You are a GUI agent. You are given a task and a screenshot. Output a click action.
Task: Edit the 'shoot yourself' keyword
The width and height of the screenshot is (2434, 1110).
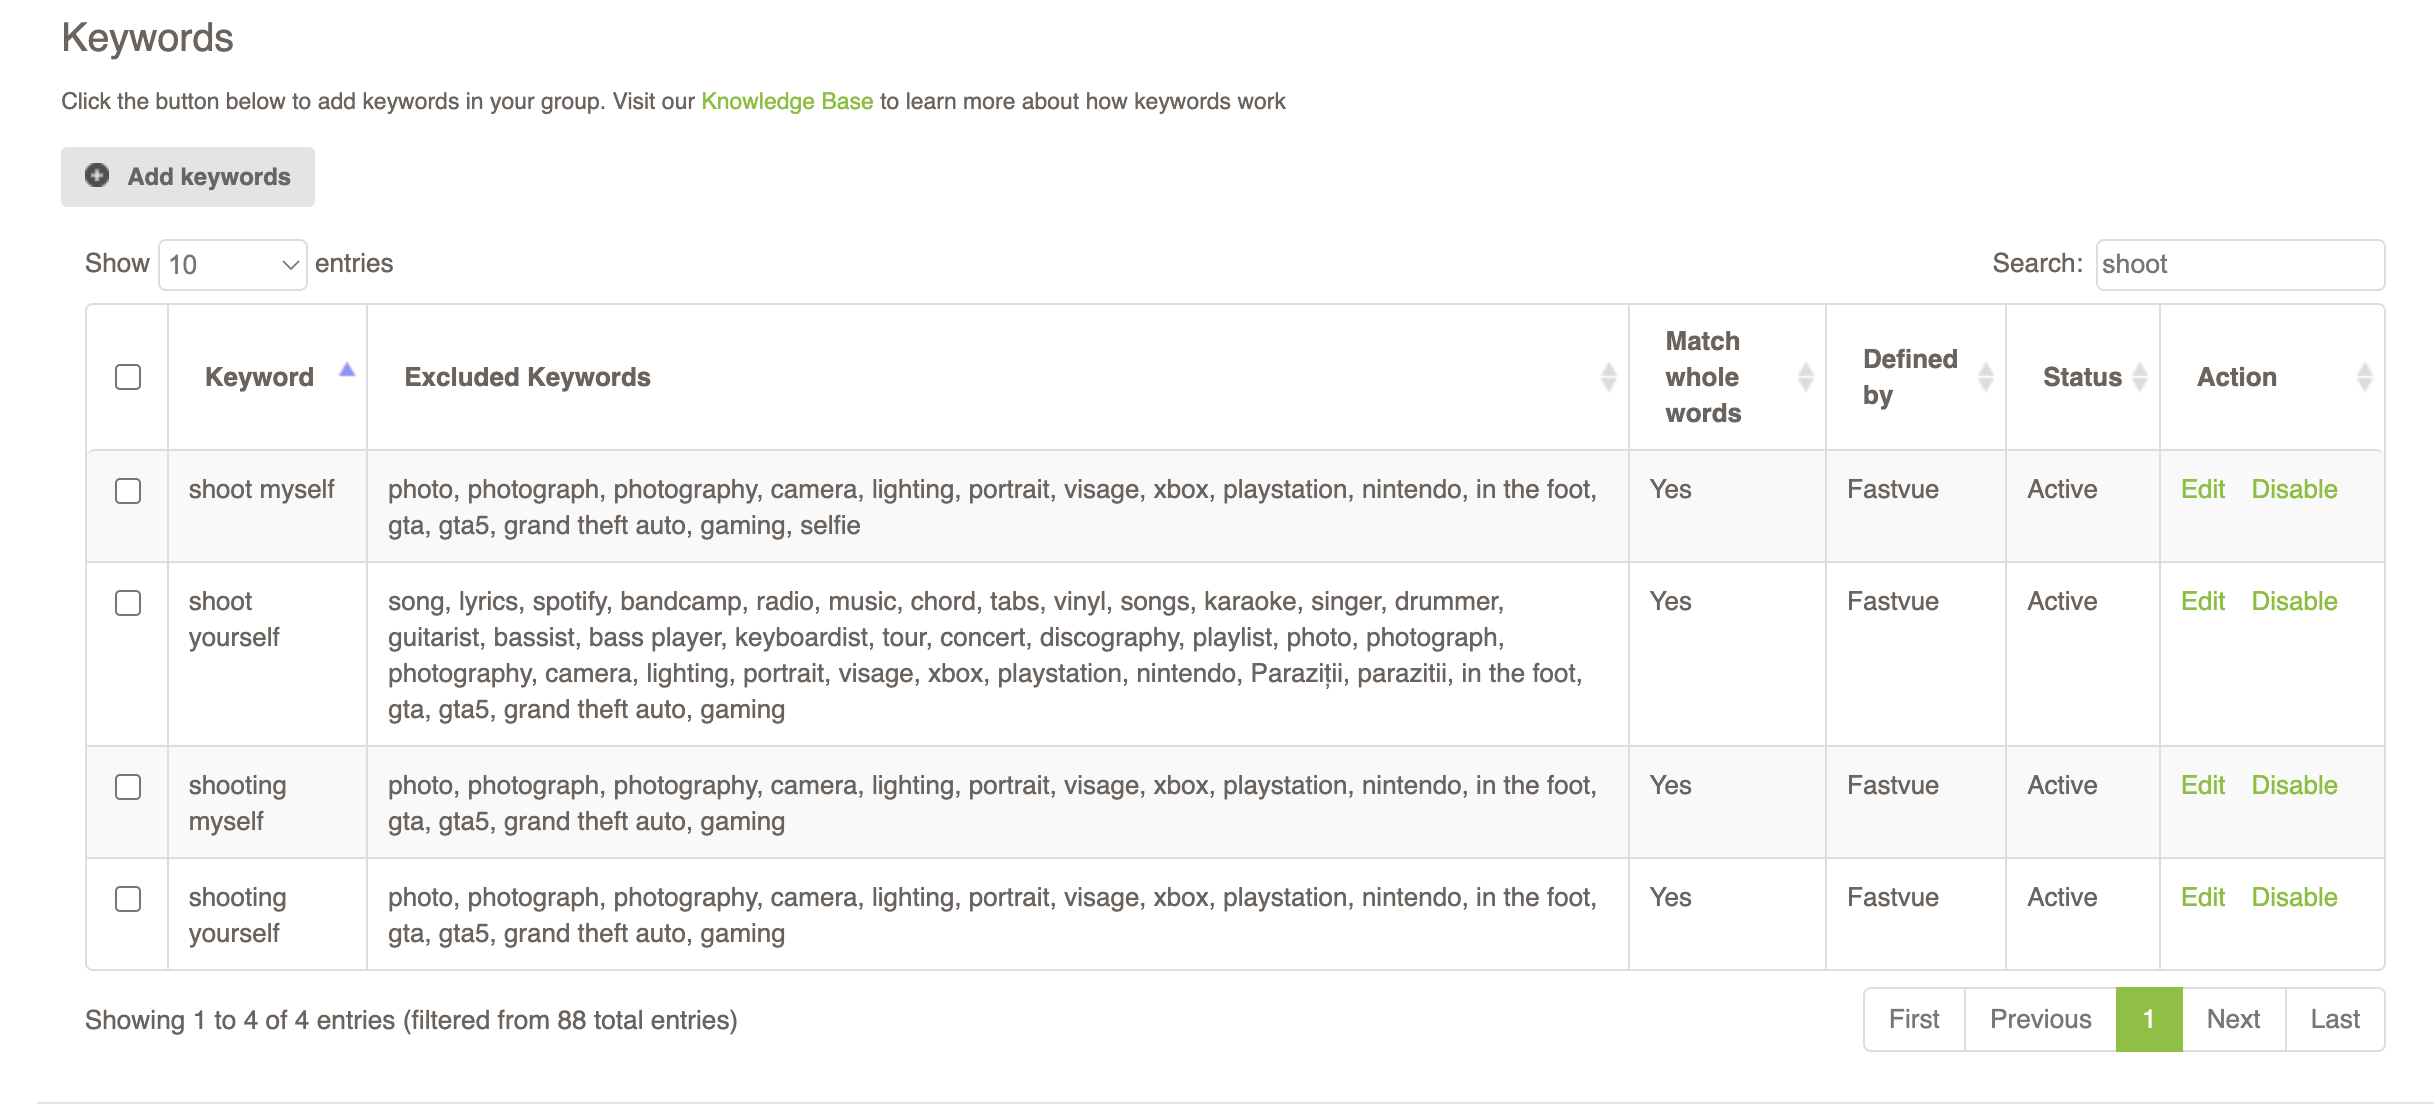tap(2203, 601)
